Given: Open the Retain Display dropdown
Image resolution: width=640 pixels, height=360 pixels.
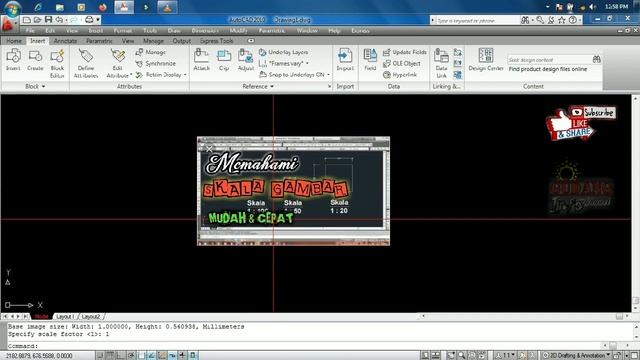Looking at the screenshot, I should 185,75.
